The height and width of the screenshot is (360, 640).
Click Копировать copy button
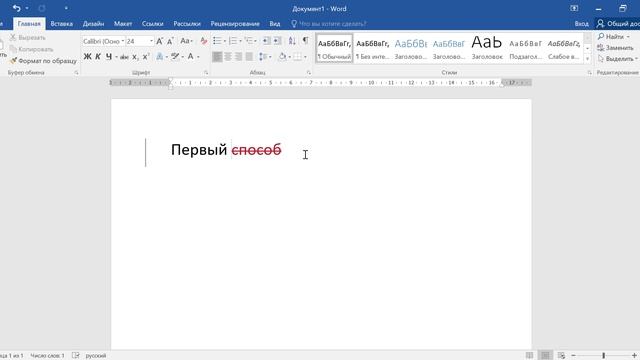point(31,49)
